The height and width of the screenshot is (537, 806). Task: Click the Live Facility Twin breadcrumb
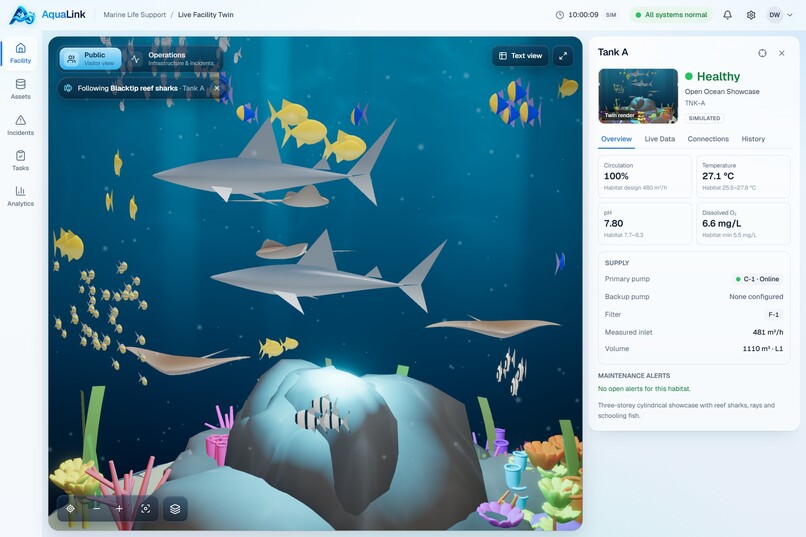click(x=206, y=15)
